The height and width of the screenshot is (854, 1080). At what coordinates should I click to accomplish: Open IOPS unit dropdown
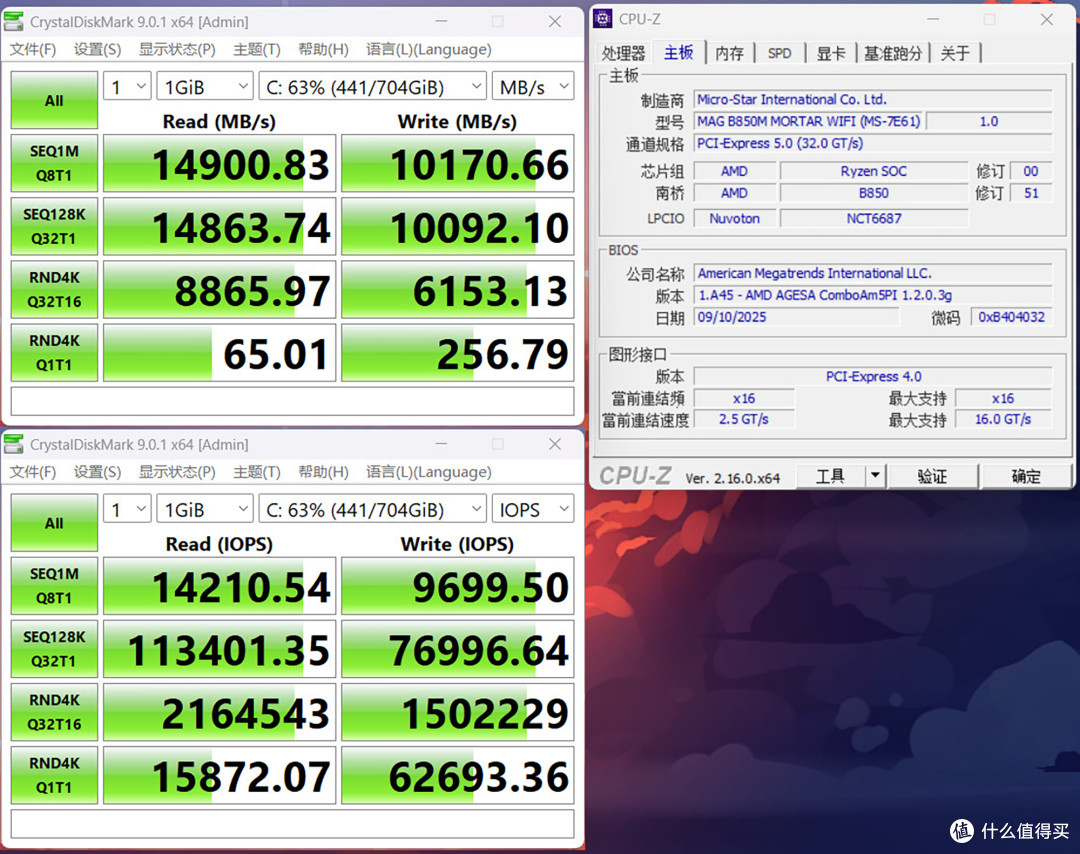(x=533, y=510)
